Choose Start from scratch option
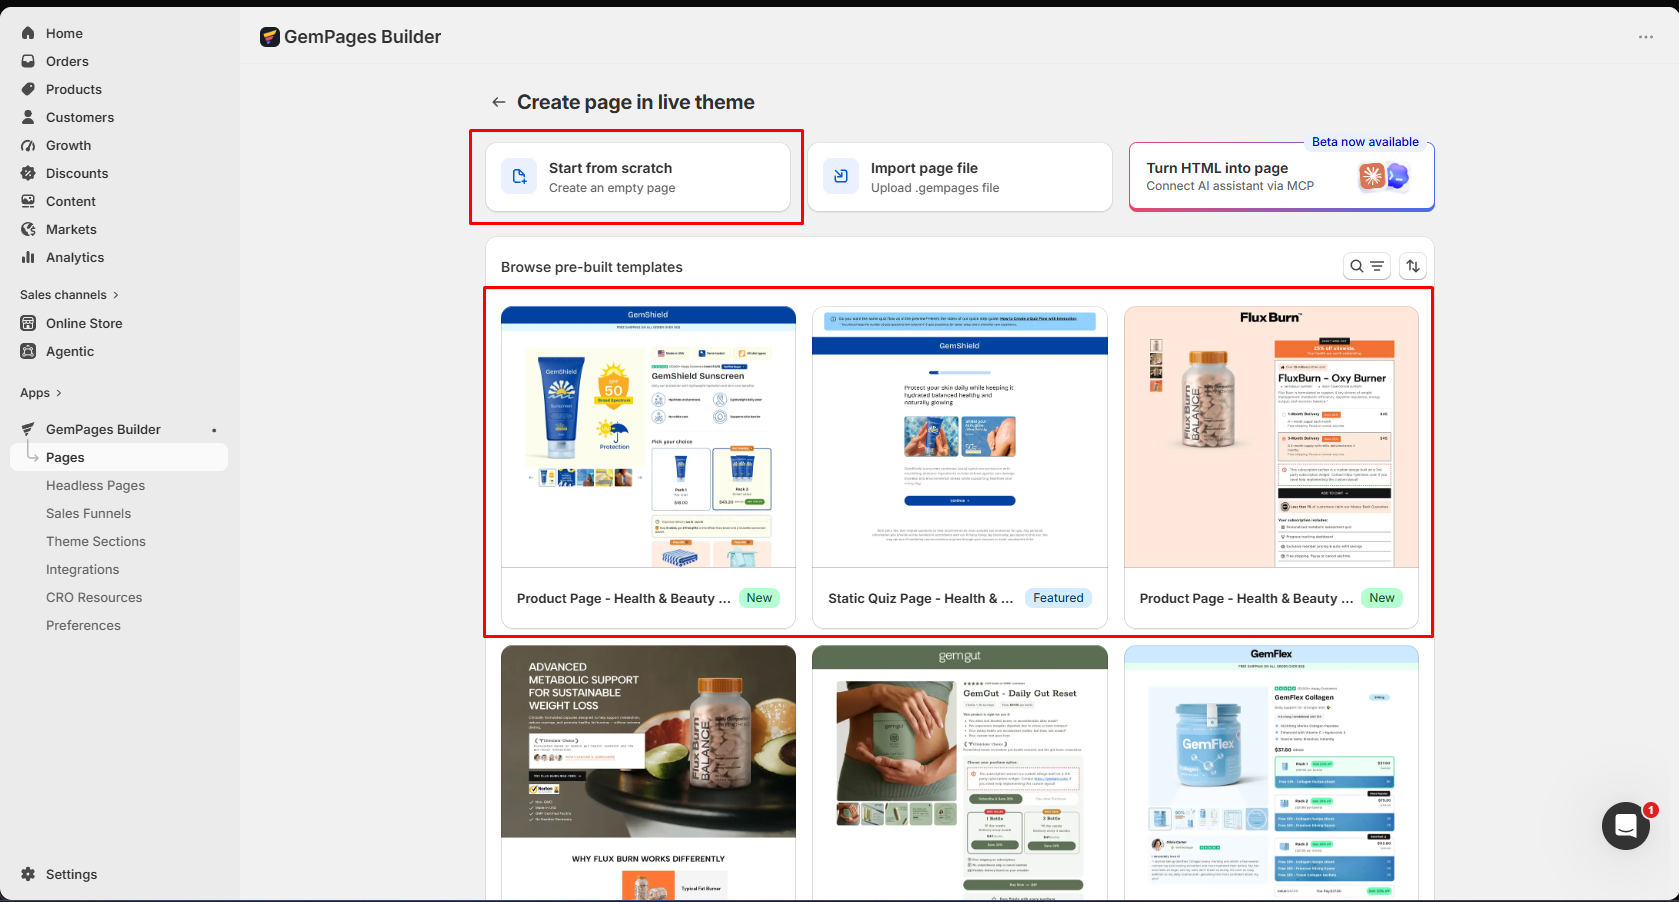 638,177
